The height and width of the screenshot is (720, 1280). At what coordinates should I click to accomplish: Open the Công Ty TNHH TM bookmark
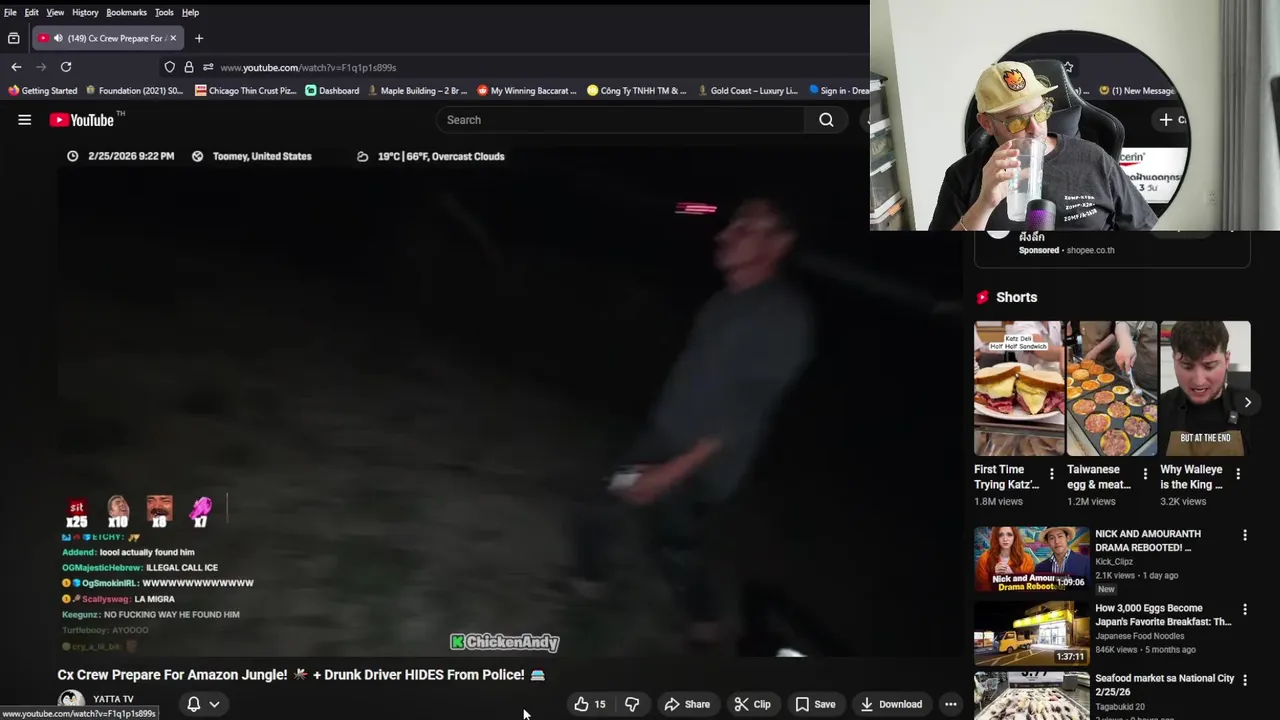(636, 91)
